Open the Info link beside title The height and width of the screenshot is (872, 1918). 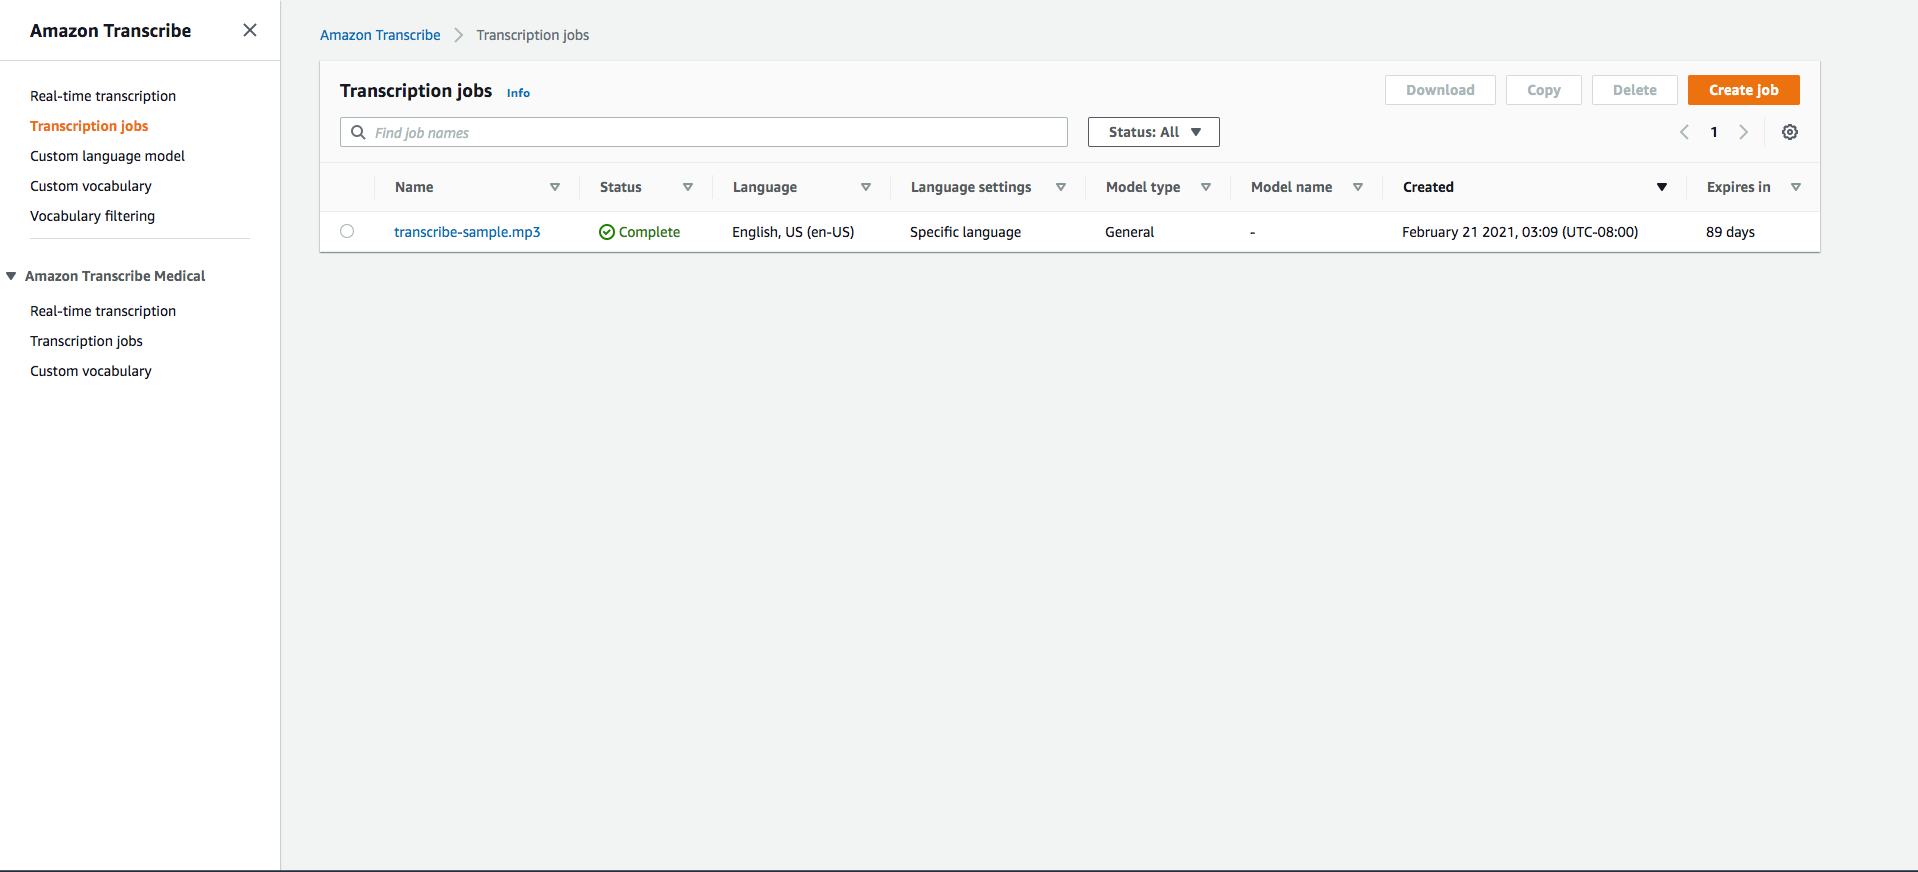tap(518, 93)
